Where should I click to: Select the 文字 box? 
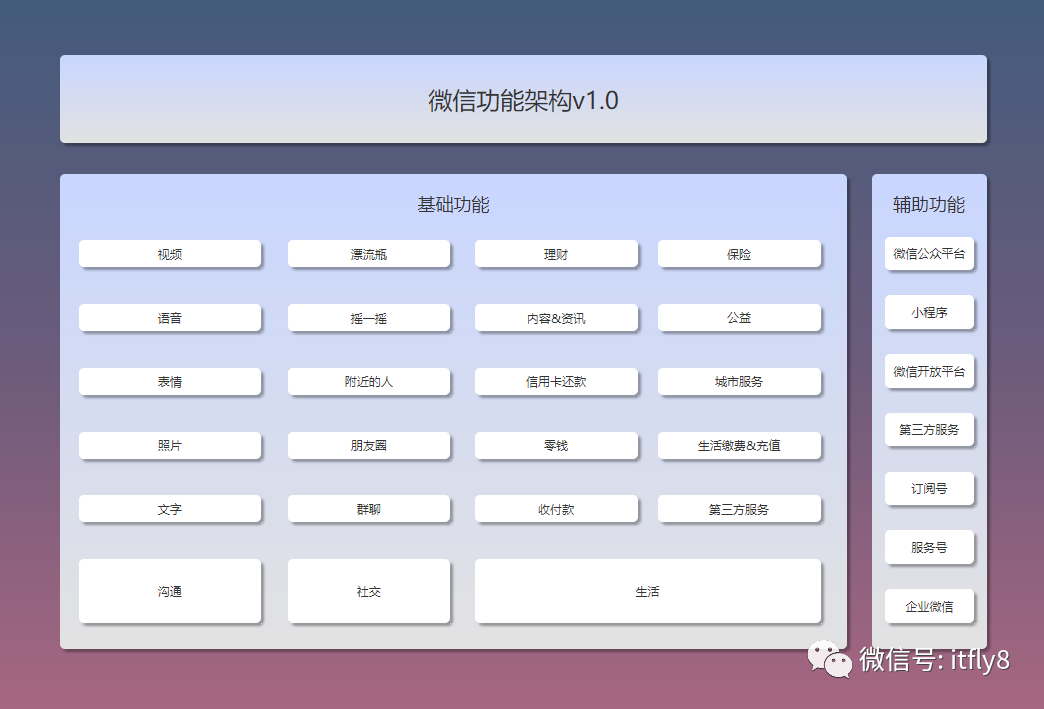[x=170, y=509]
